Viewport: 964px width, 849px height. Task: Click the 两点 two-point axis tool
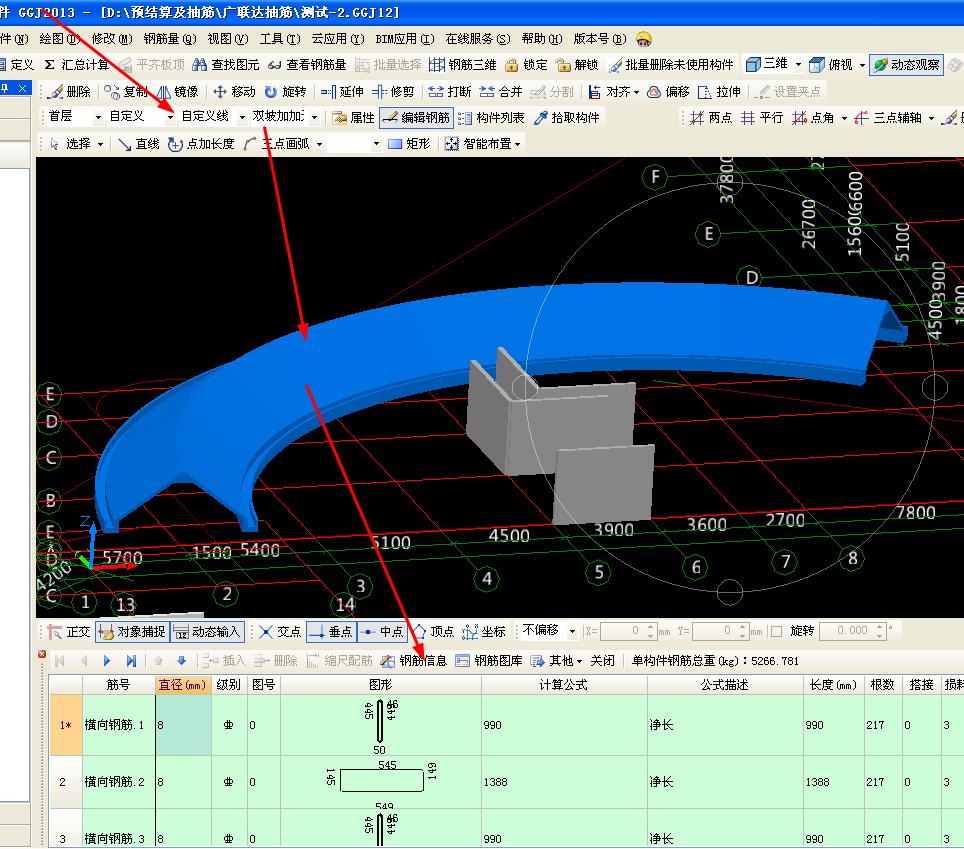(711, 117)
